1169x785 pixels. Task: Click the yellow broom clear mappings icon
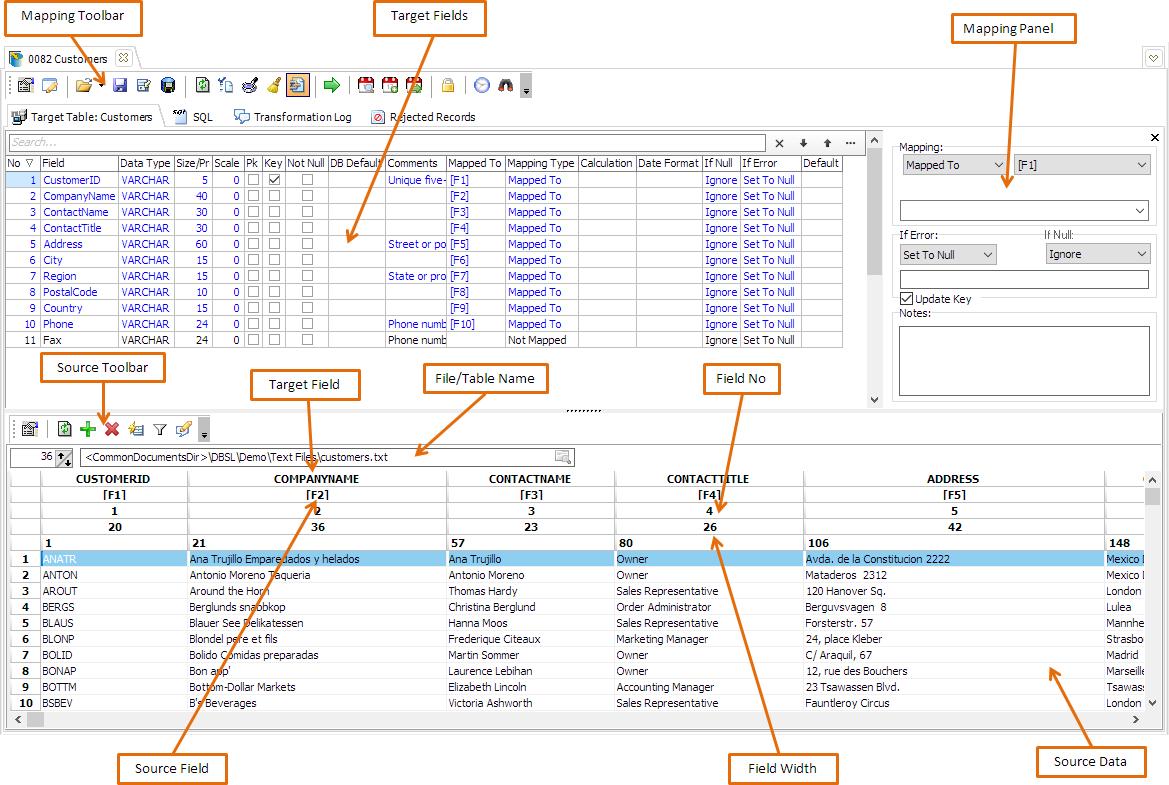coord(274,86)
